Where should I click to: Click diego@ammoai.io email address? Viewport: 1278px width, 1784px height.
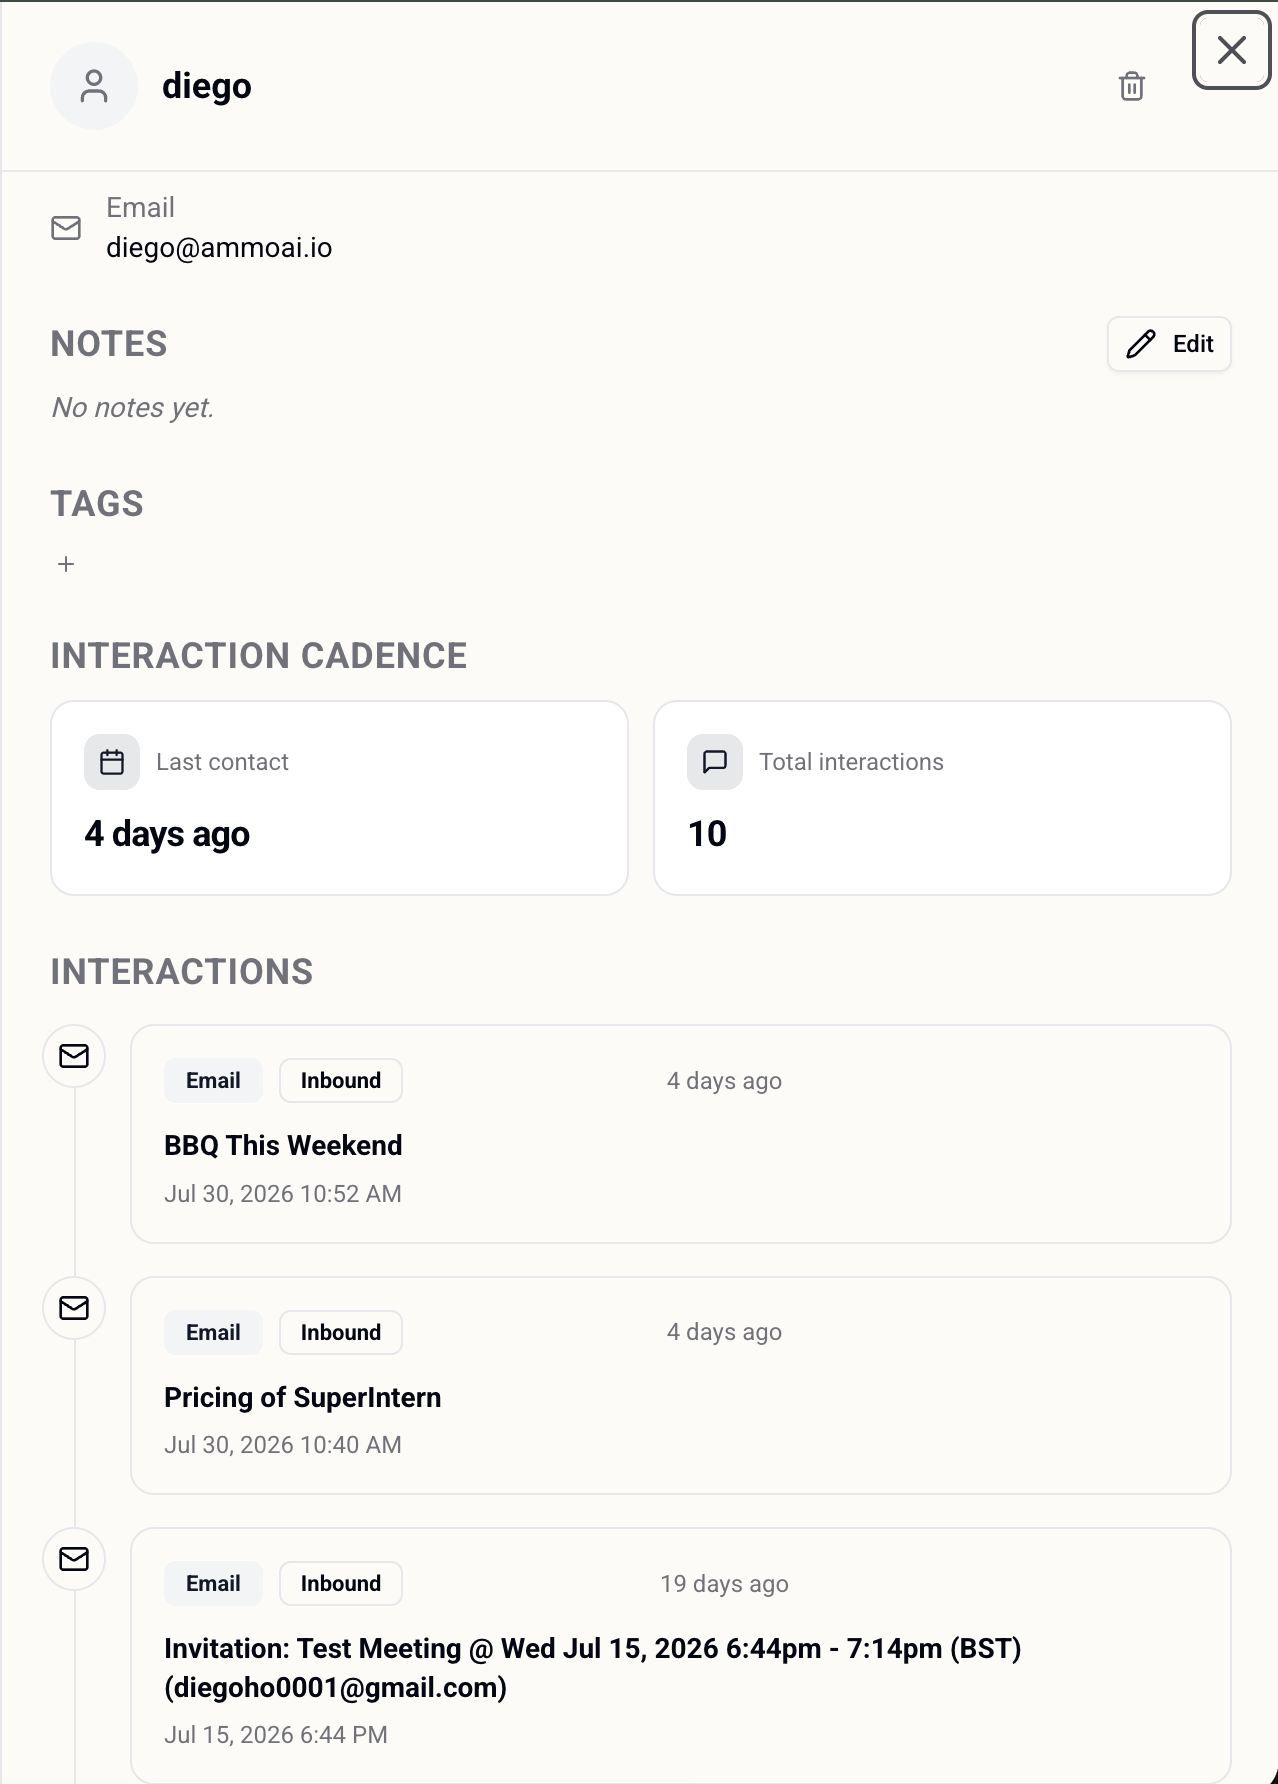pyautogui.click(x=219, y=248)
